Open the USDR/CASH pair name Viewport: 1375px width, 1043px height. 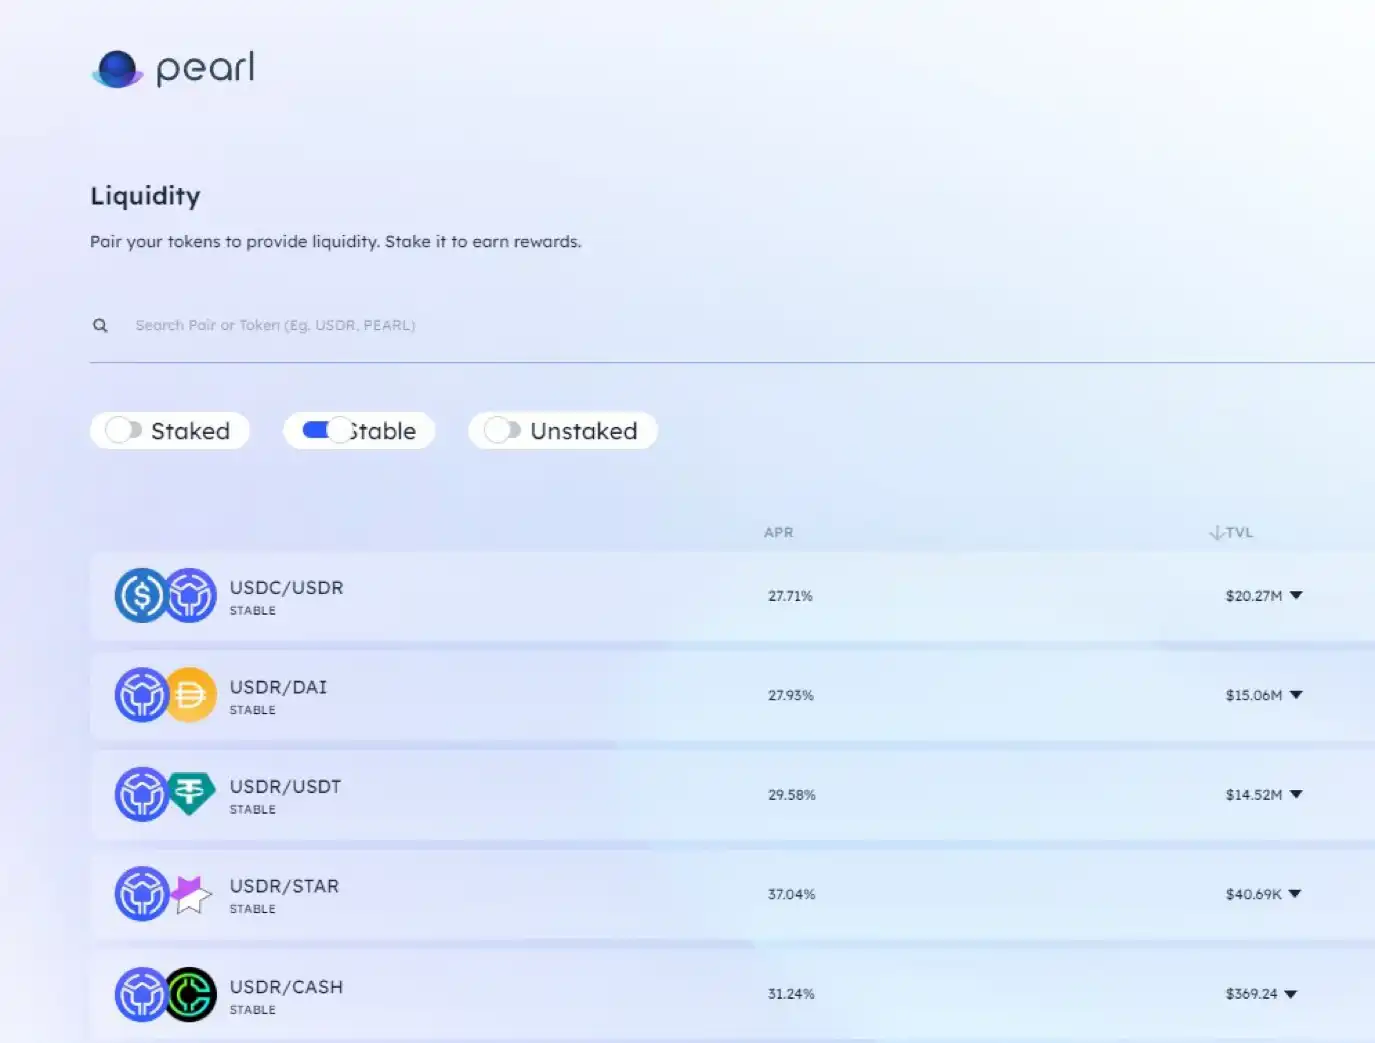click(286, 987)
